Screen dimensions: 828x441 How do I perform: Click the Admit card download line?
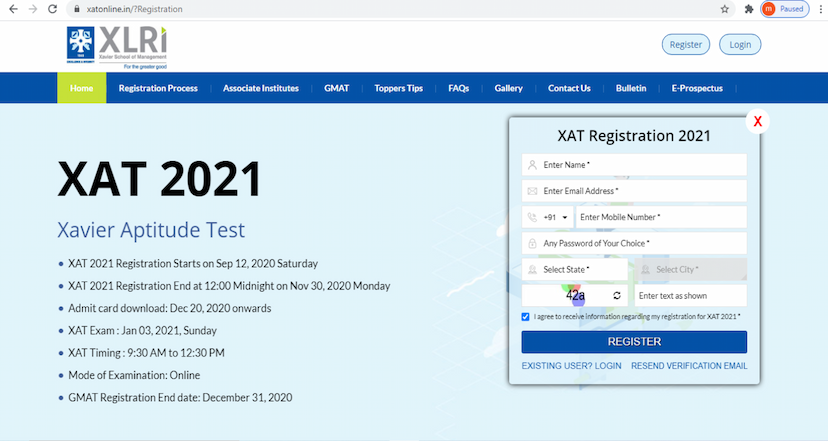[170, 308]
